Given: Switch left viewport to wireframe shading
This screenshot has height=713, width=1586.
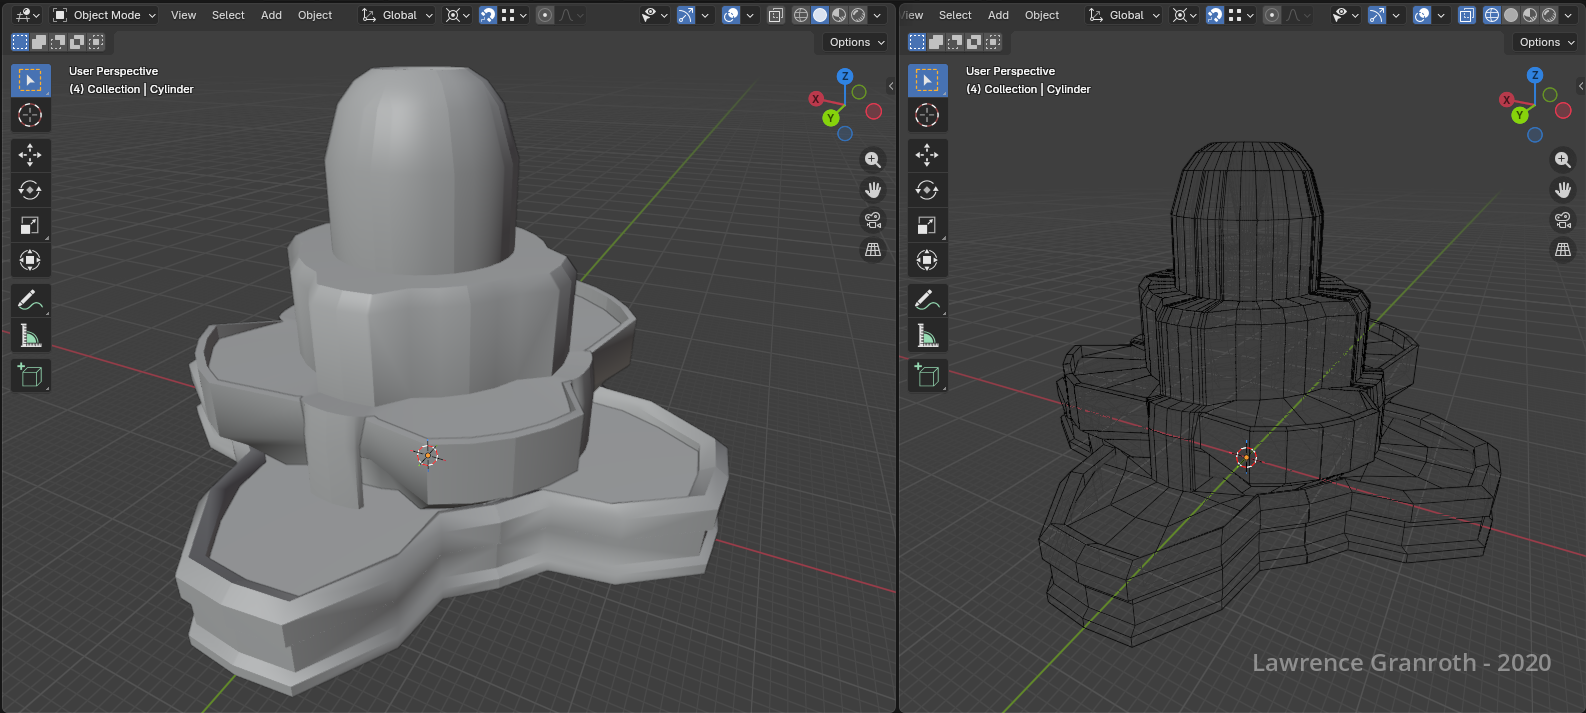Looking at the screenshot, I should click(x=801, y=15).
